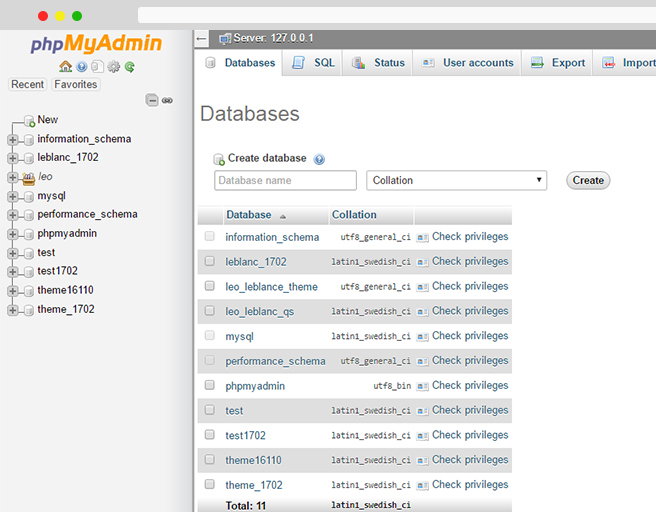
Task: Click the Create button
Action: [x=588, y=180]
